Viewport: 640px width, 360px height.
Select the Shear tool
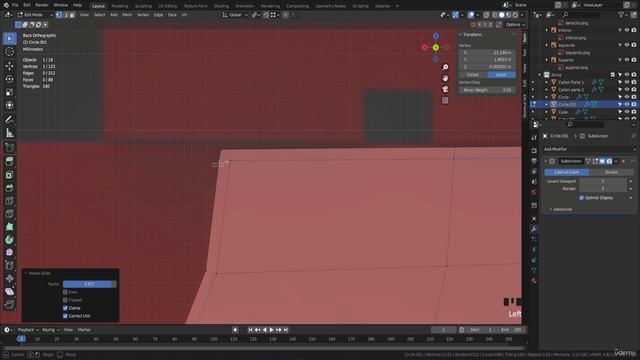9,291
